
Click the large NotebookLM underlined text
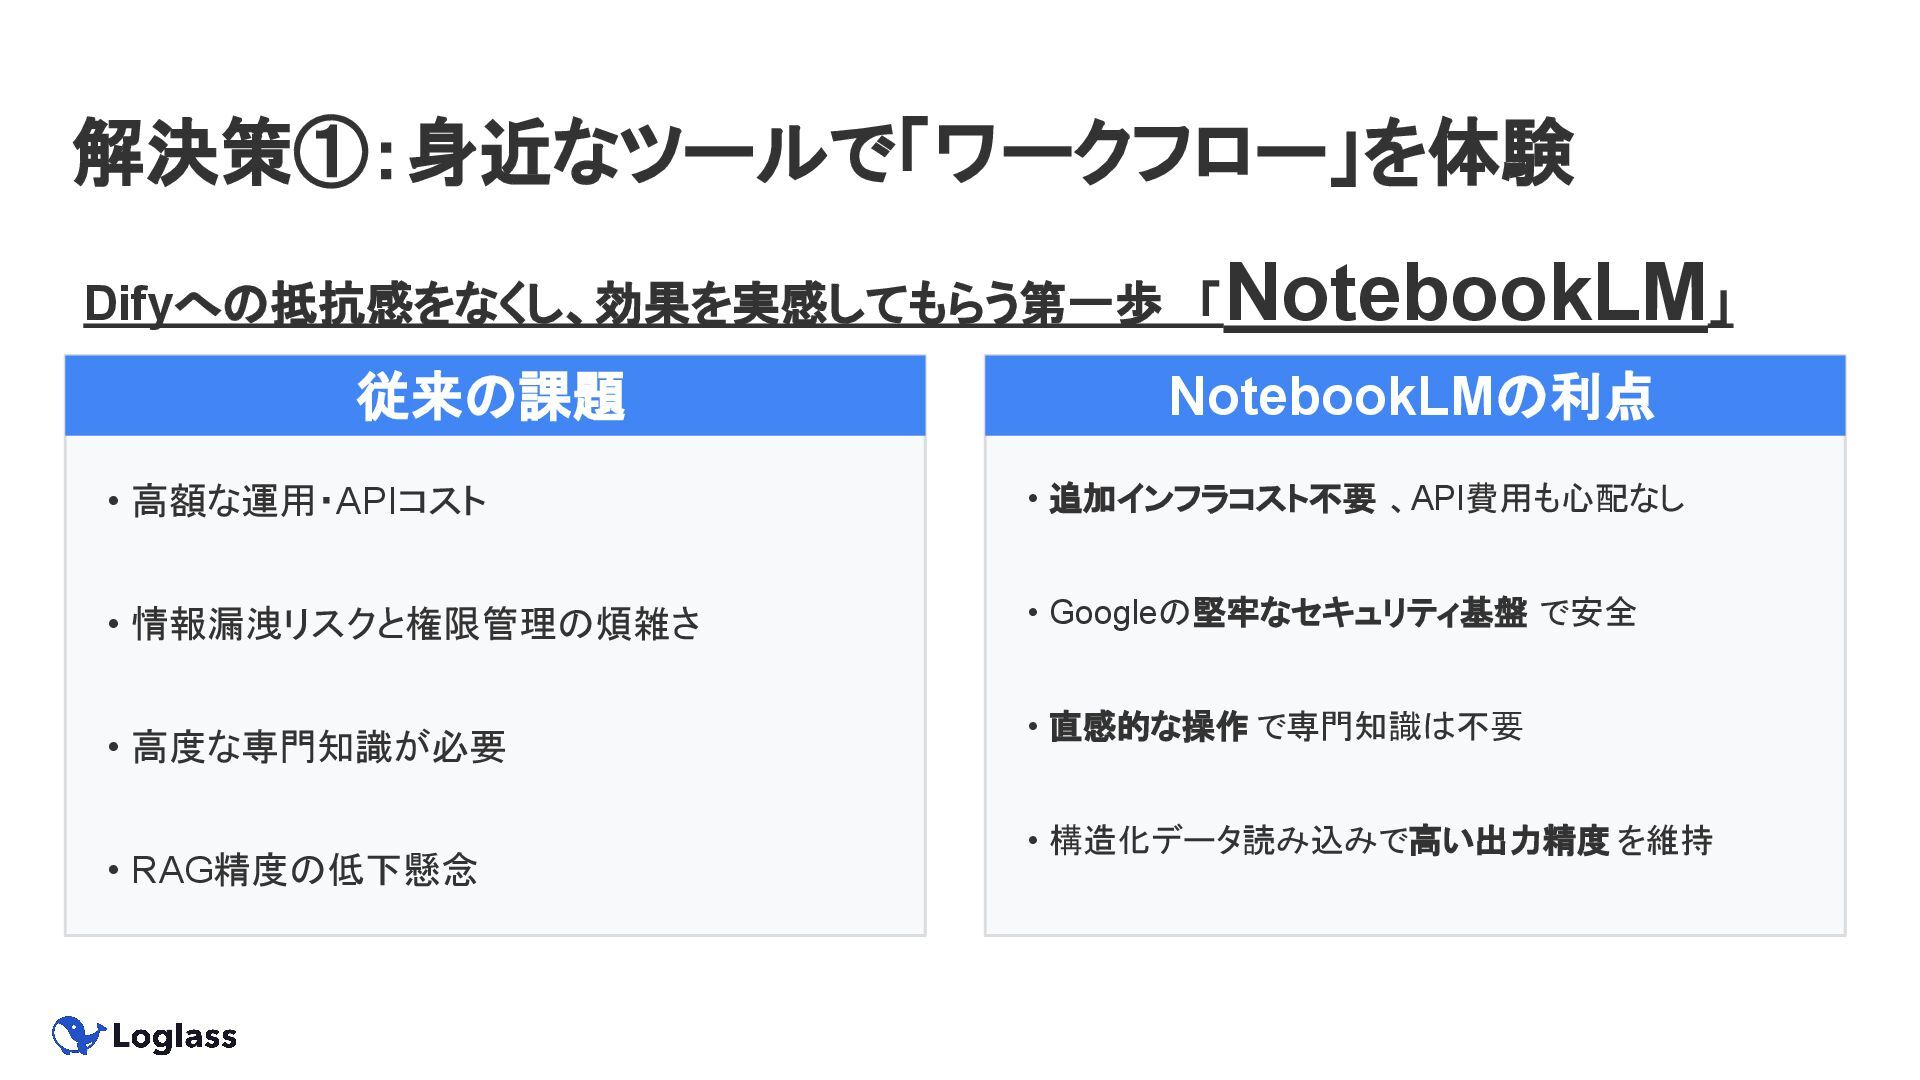coord(1466,294)
